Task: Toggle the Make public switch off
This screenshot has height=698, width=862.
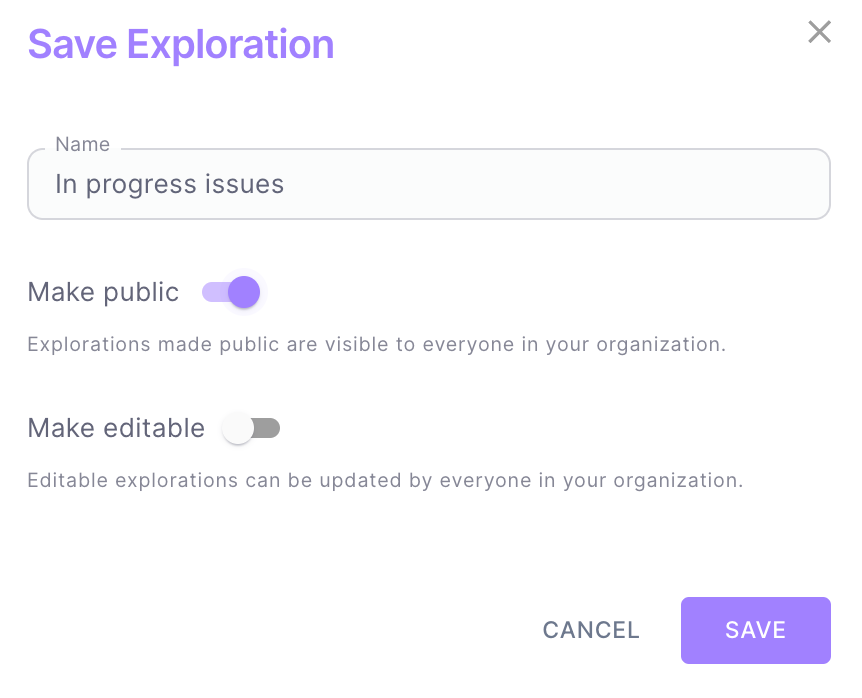Action: (231, 292)
